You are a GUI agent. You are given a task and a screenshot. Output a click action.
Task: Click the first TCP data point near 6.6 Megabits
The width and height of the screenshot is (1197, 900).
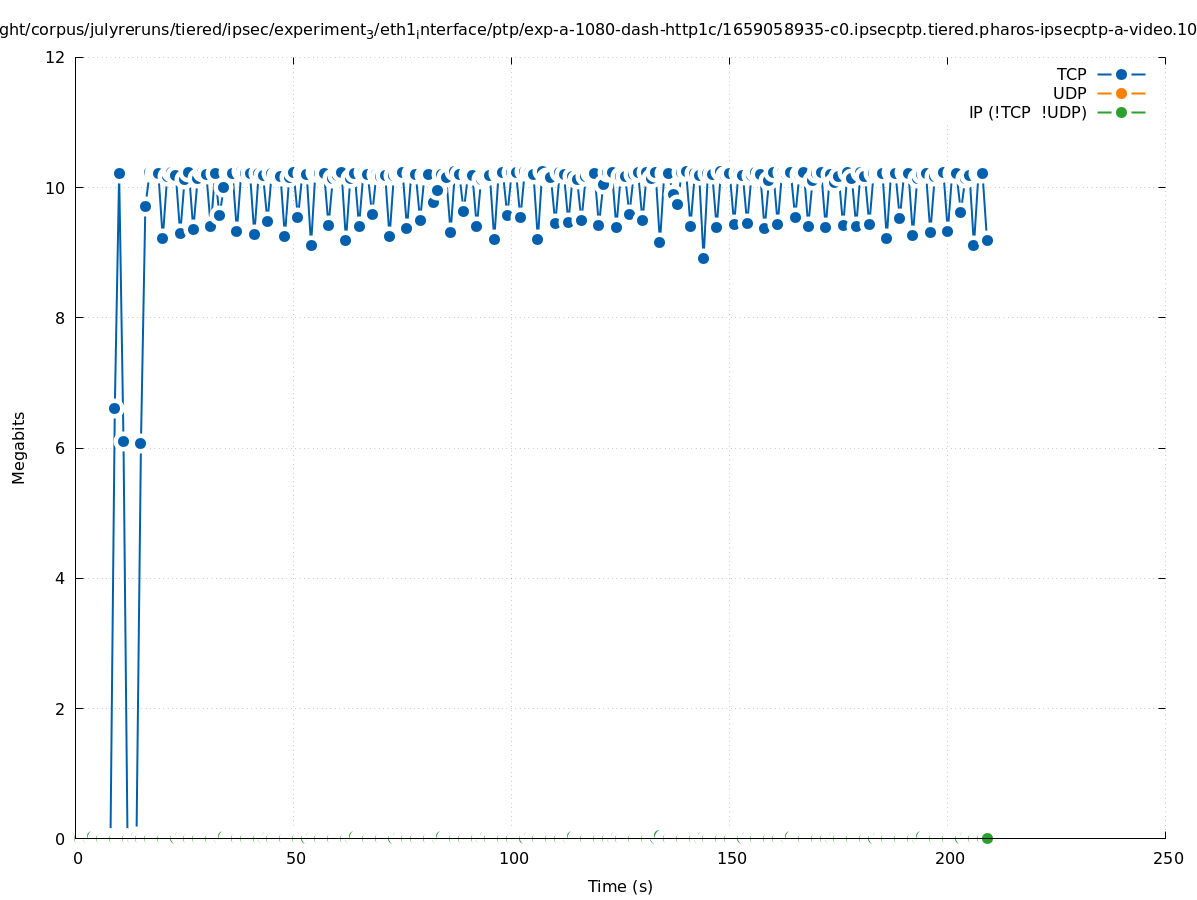[114, 408]
